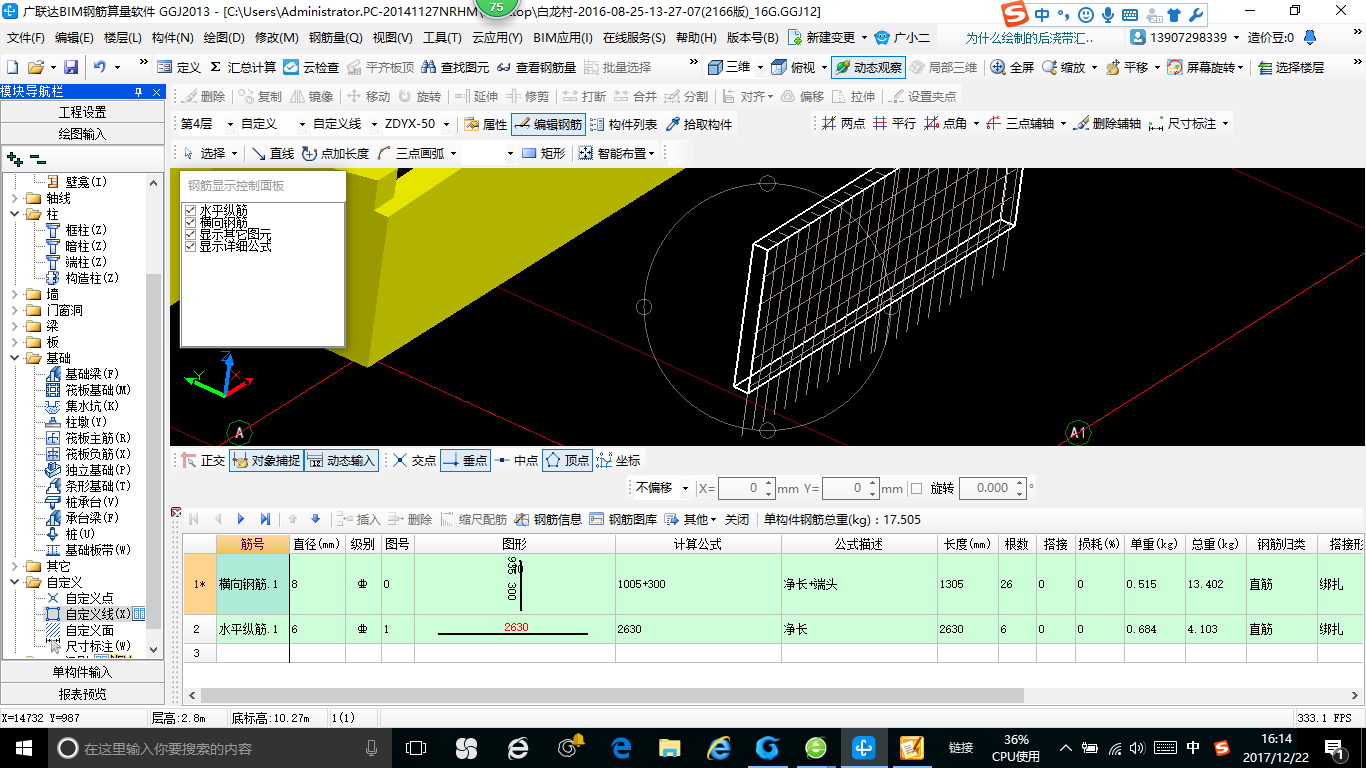The image size is (1366, 768).
Task: Click 拾取构件 pick component
Action: (x=698, y=124)
